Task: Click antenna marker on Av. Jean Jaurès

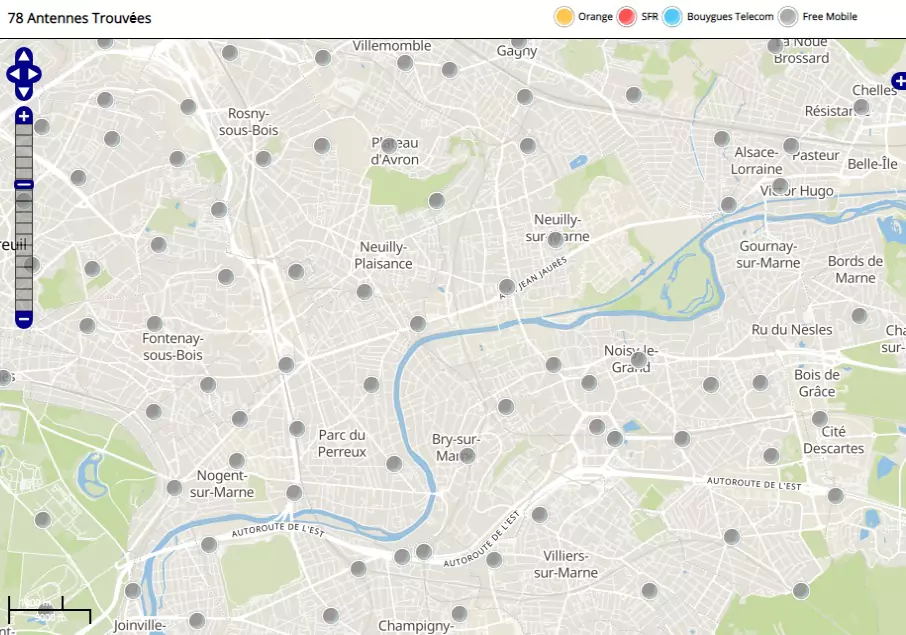Action: (x=506, y=287)
